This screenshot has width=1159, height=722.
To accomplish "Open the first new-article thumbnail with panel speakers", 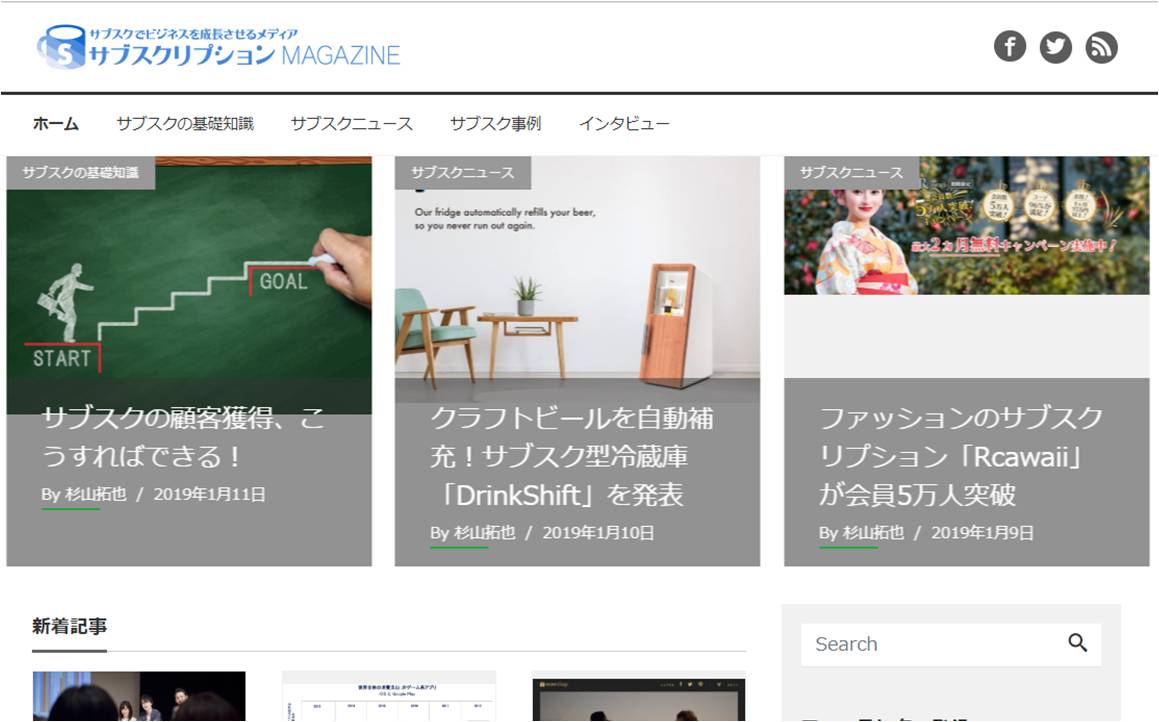I will click(139, 696).
